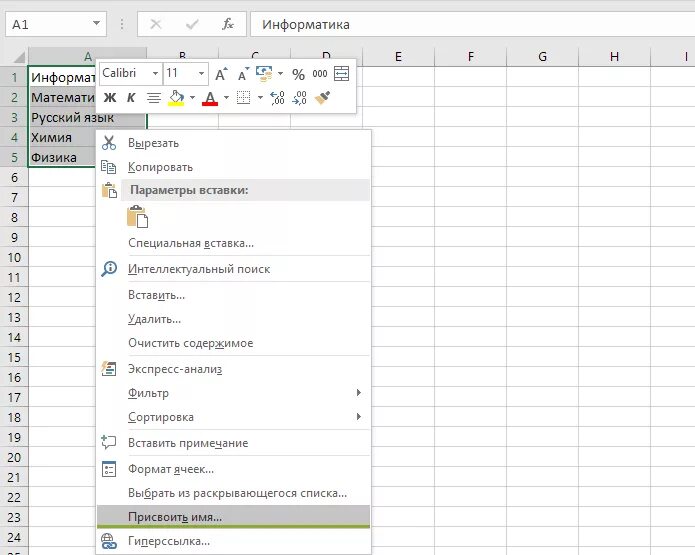Click cell containing Химия

[x=62, y=137]
